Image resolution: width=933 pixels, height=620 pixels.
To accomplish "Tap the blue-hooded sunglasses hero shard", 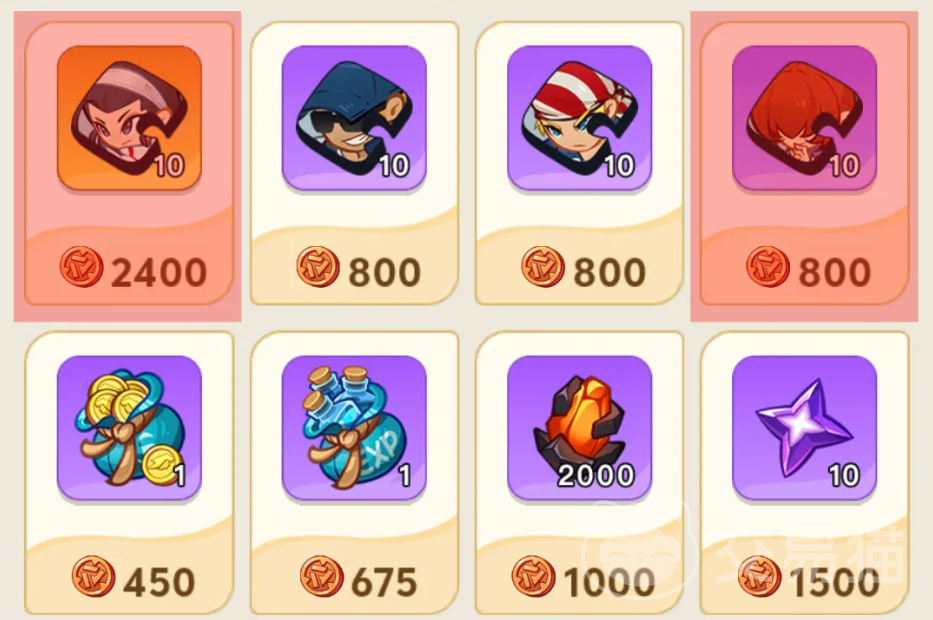I will [x=354, y=118].
